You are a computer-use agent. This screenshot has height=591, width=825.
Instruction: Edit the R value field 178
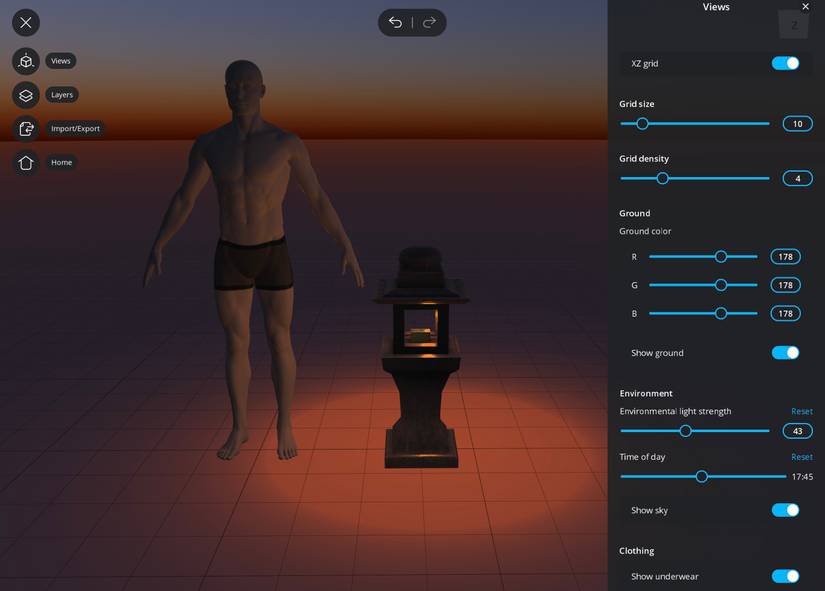(x=786, y=257)
